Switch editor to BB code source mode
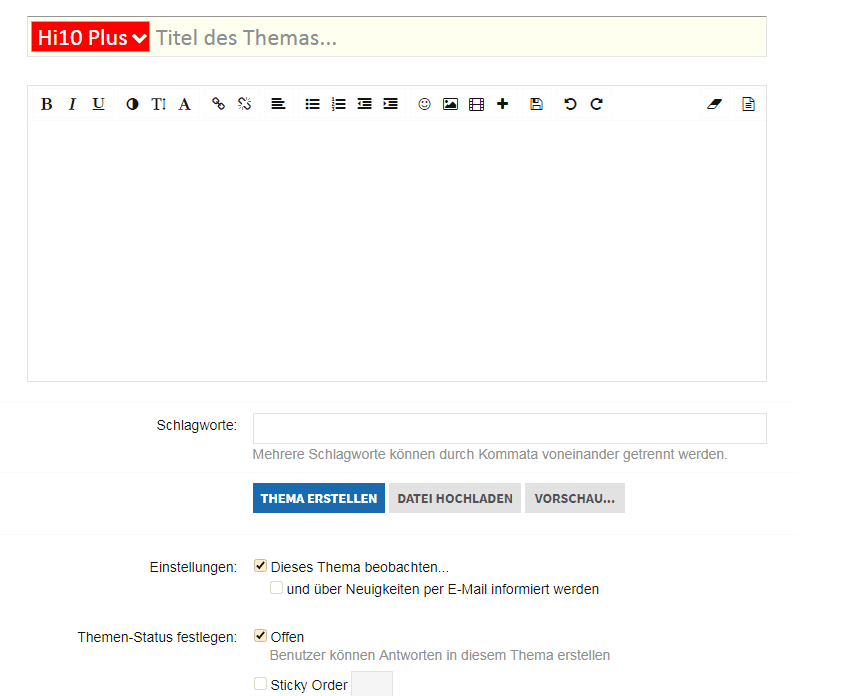This screenshot has height=696, width=848. [748, 104]
